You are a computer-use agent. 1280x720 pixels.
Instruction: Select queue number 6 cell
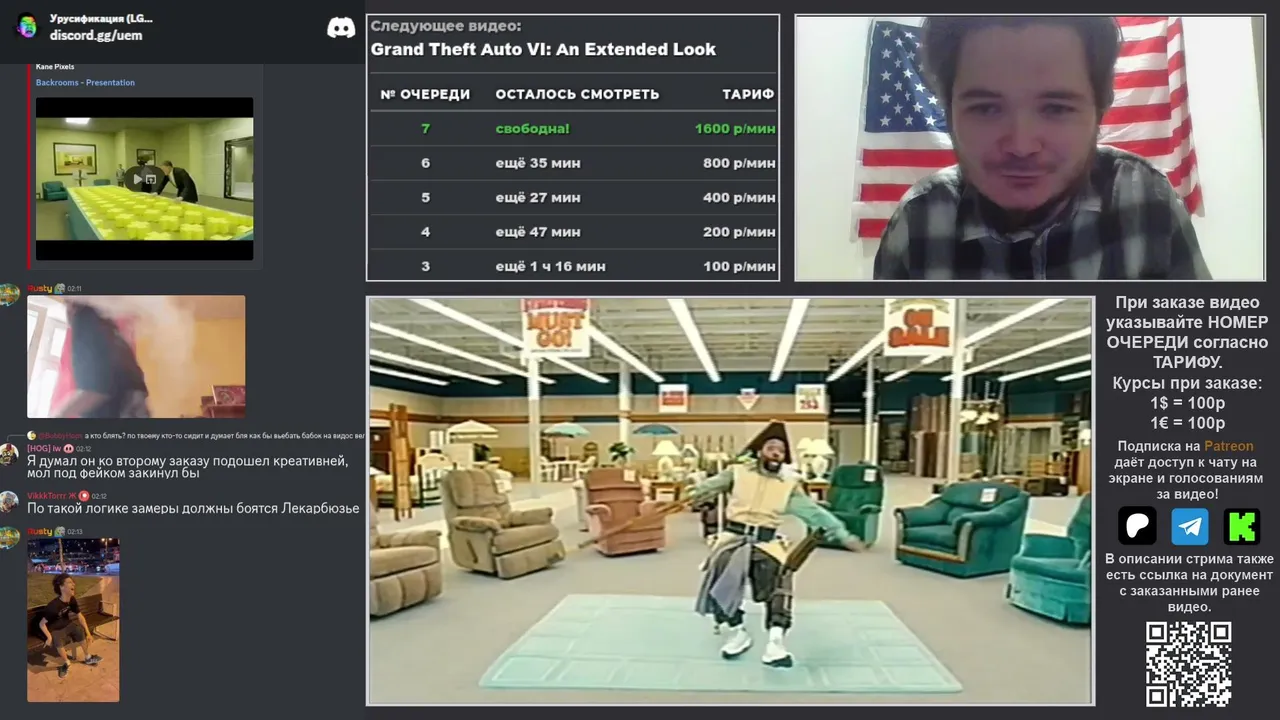[426, 163]
